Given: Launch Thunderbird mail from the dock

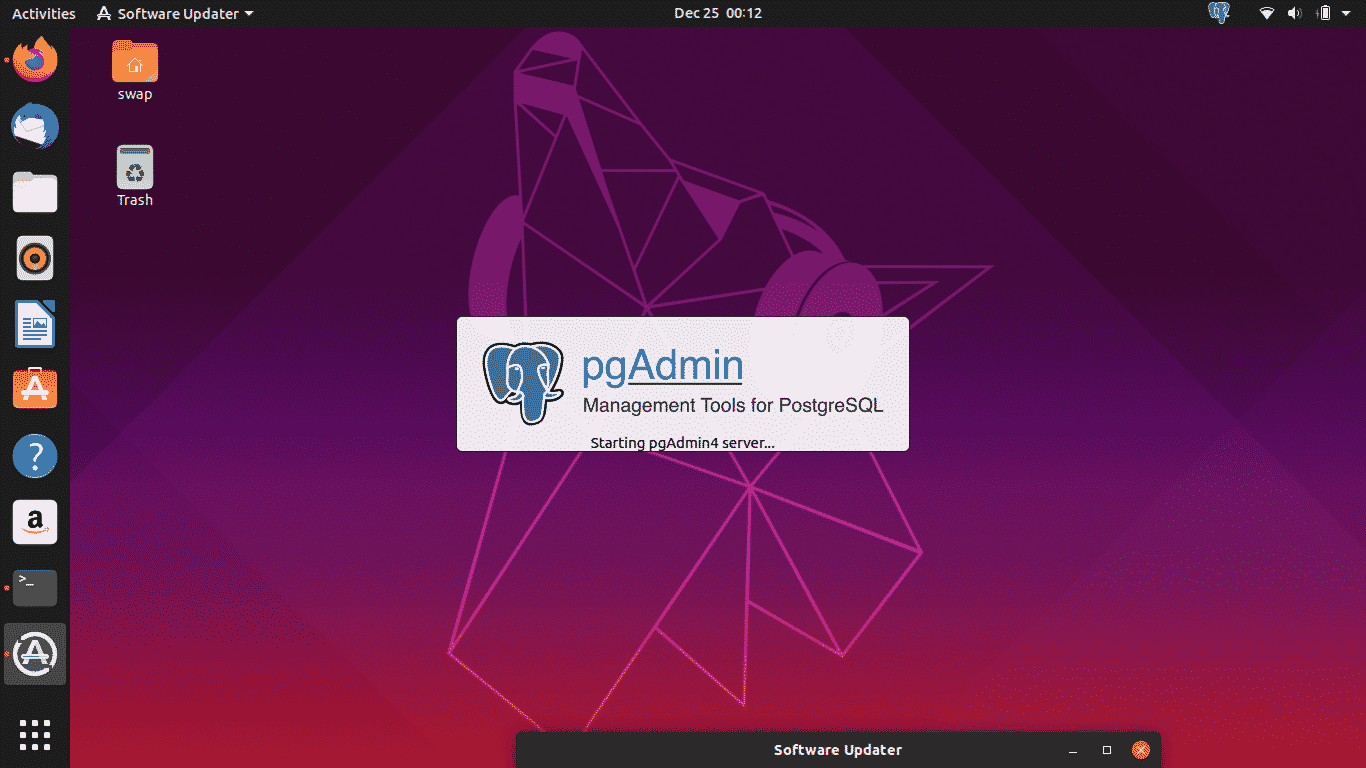Looking at the screenshot, I should pos(35,127).
